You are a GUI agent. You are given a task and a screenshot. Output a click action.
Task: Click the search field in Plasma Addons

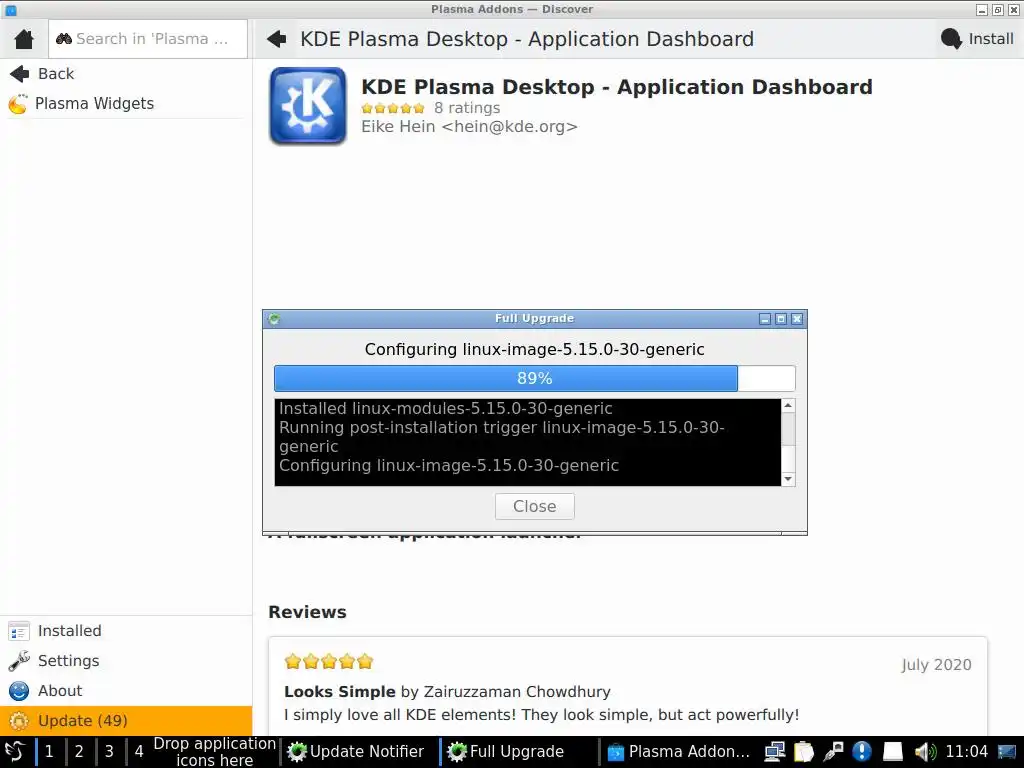point(148,39)
